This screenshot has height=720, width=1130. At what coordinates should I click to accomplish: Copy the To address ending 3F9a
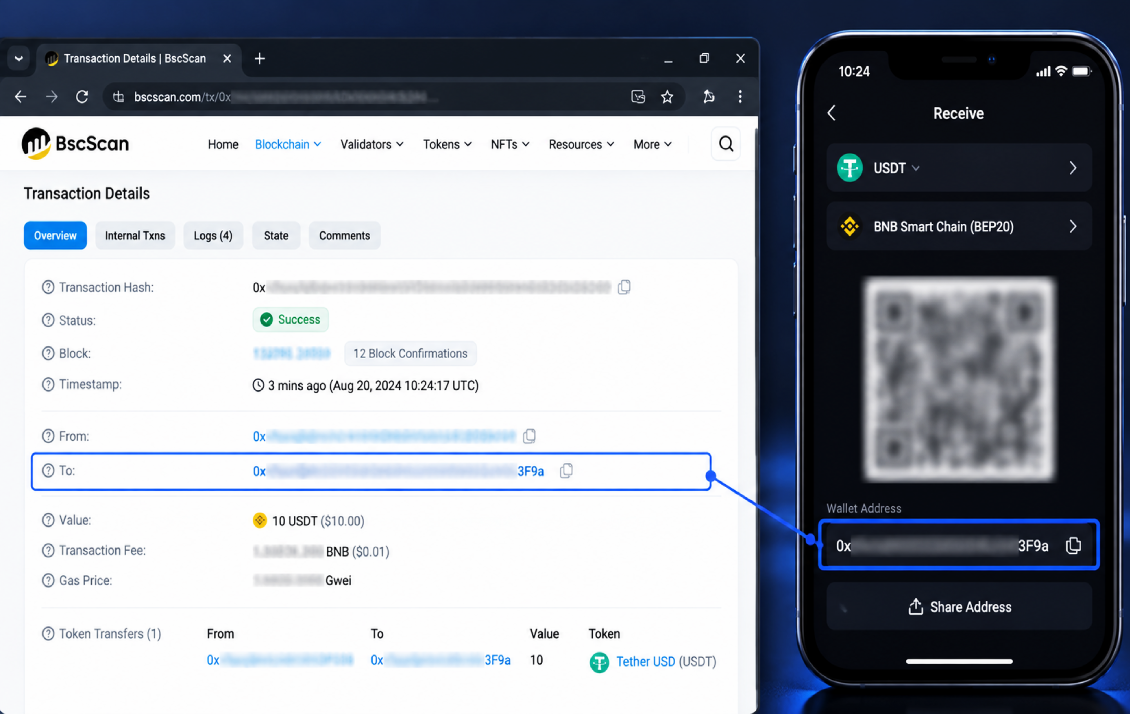pos(566,471)
